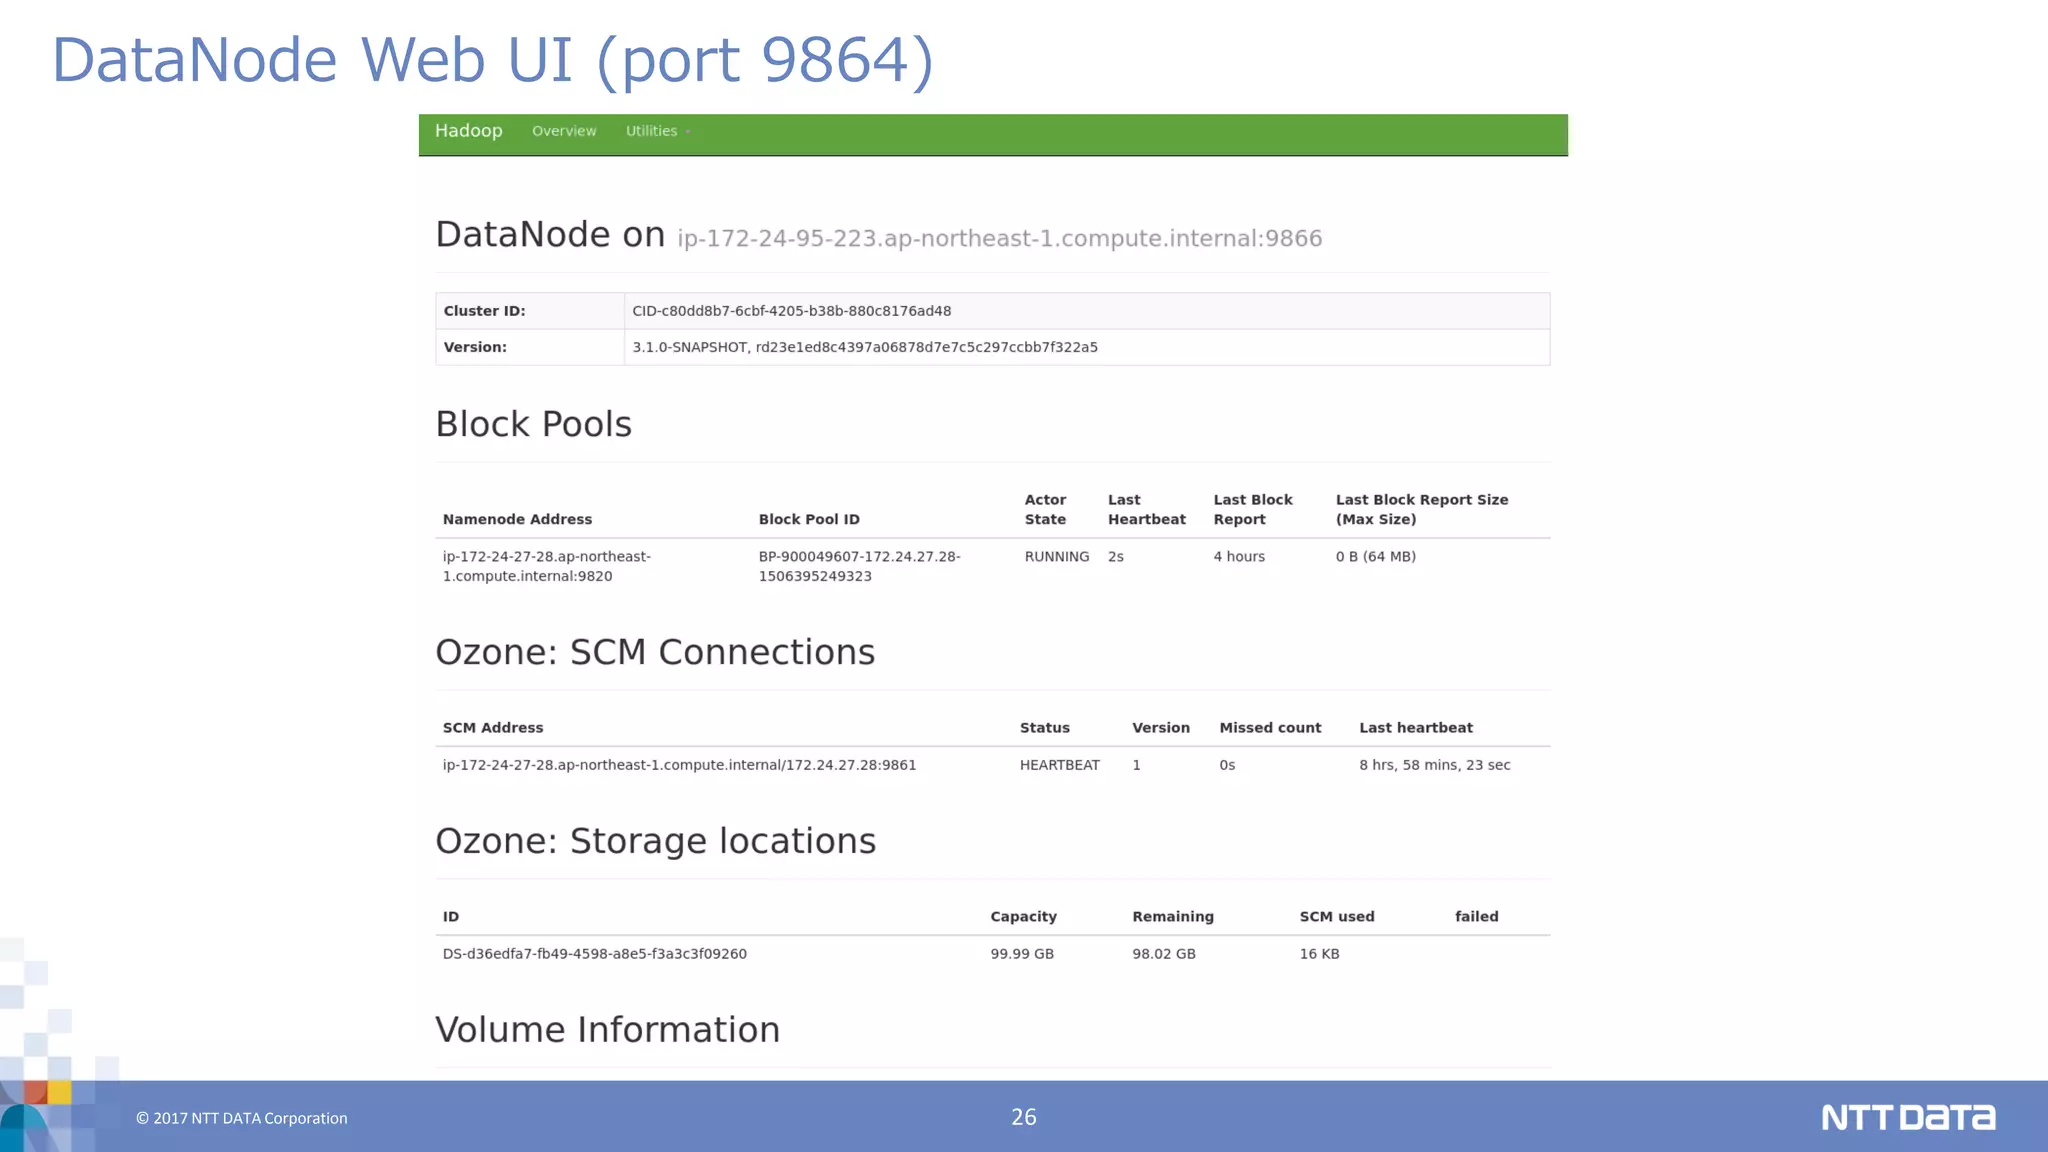Click the HEARTBEAT status cell
2048x1152 pixels.
point(1059,765)
